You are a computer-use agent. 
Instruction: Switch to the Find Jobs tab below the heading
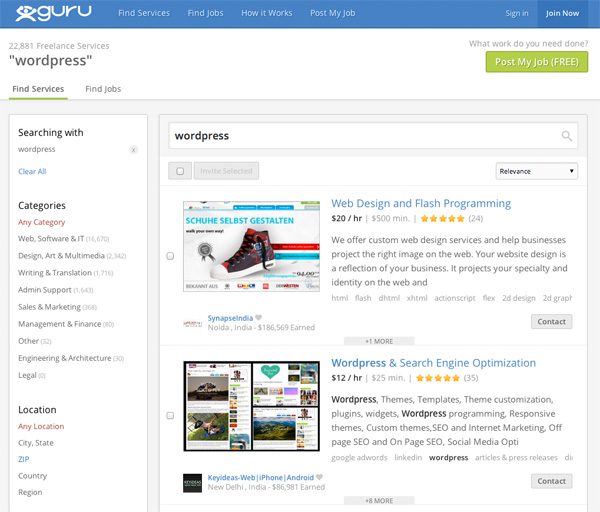pyautogui.click(x=103, y=89)
